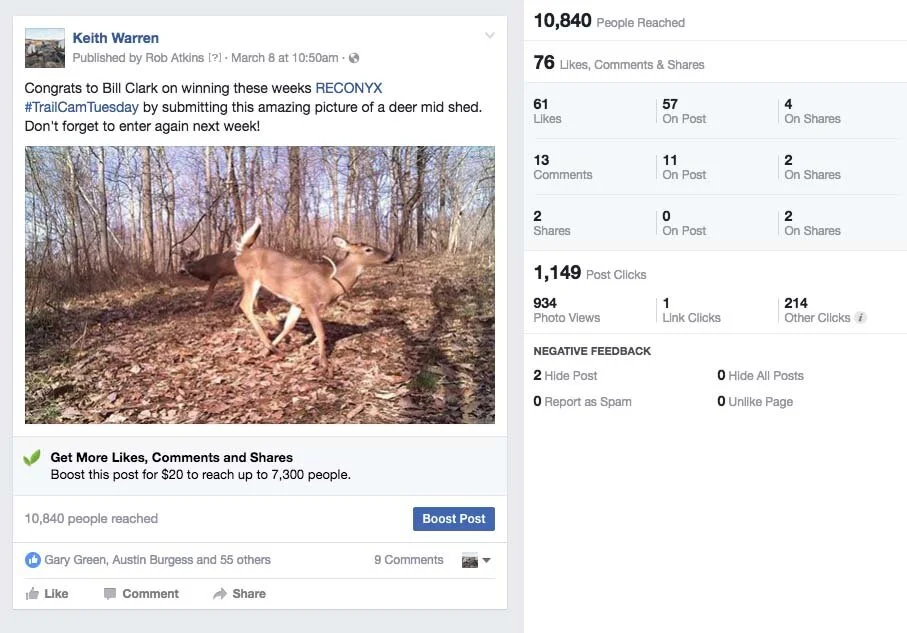Viewport: 907px width, 633px height.
Task: Click the Share arrow icon
Action: point(220,594)
